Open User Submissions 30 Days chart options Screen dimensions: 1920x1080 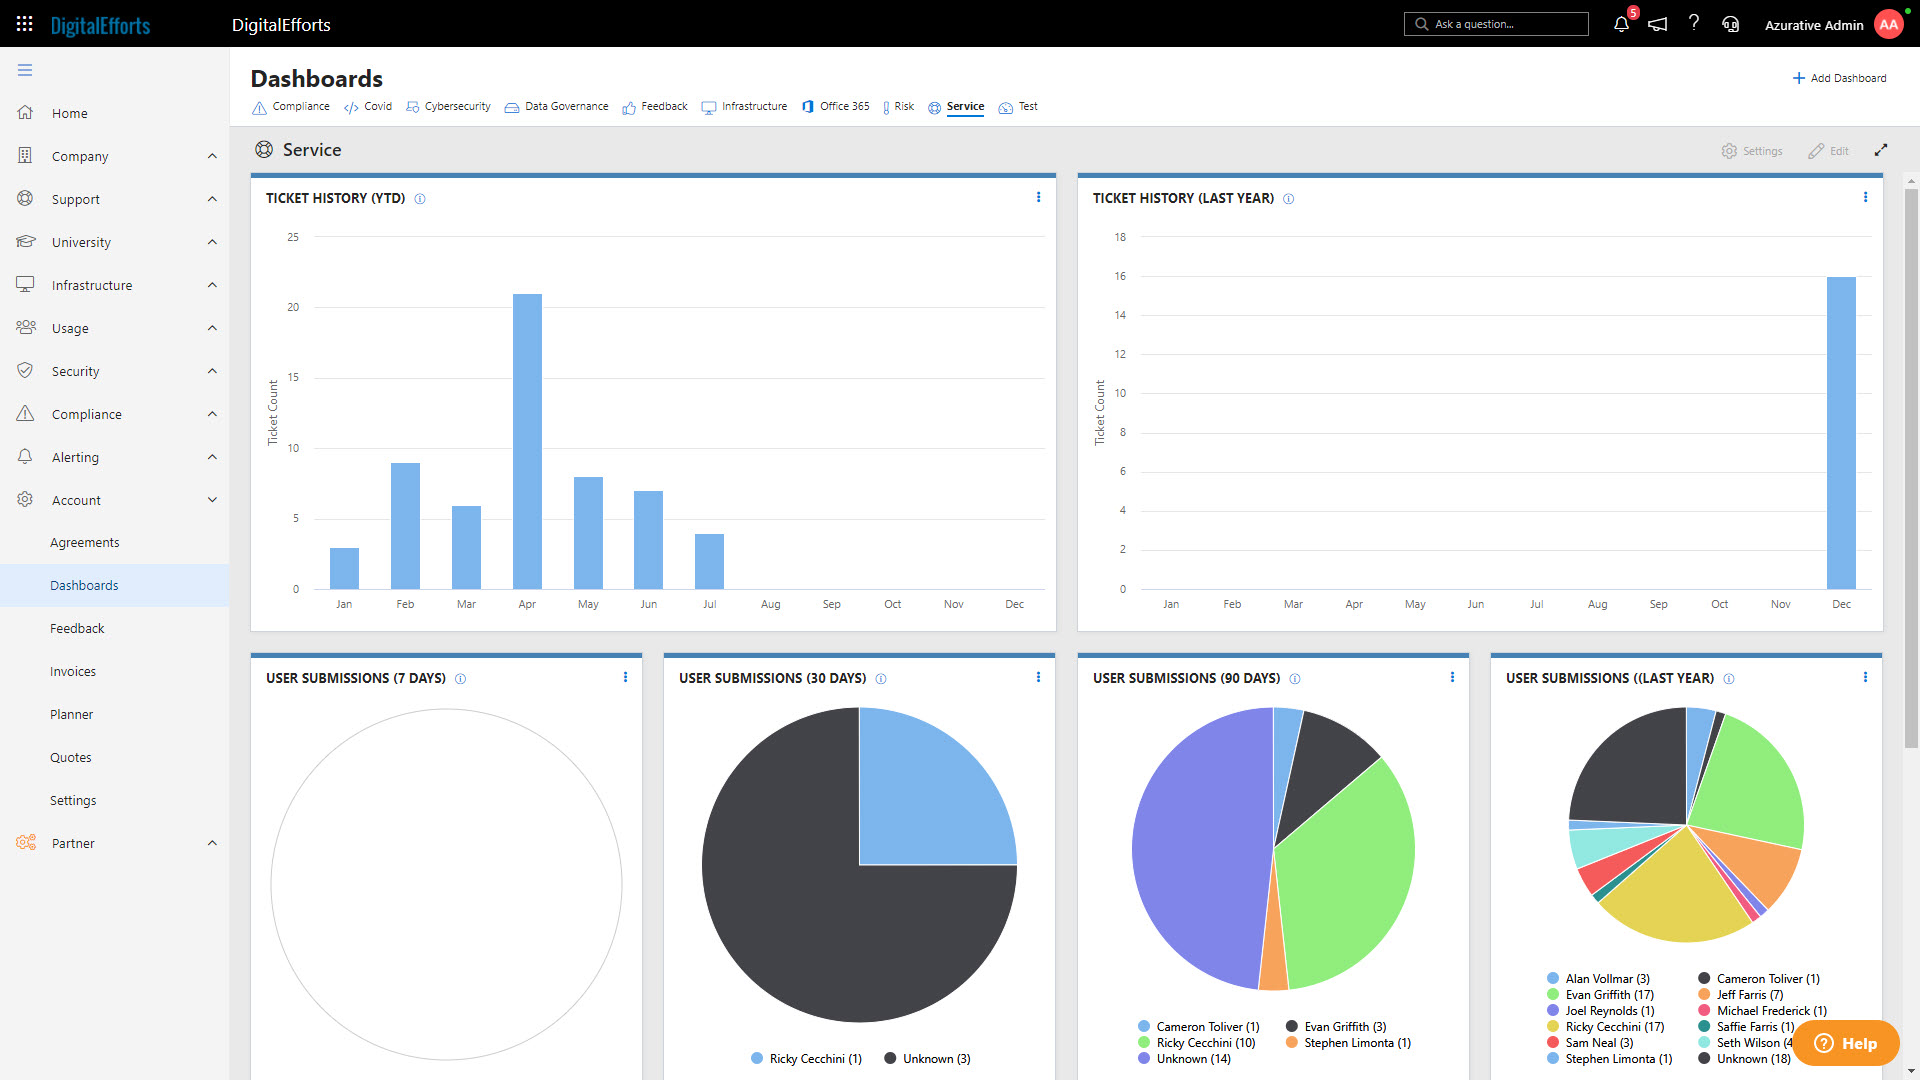tap(1040, 676)
